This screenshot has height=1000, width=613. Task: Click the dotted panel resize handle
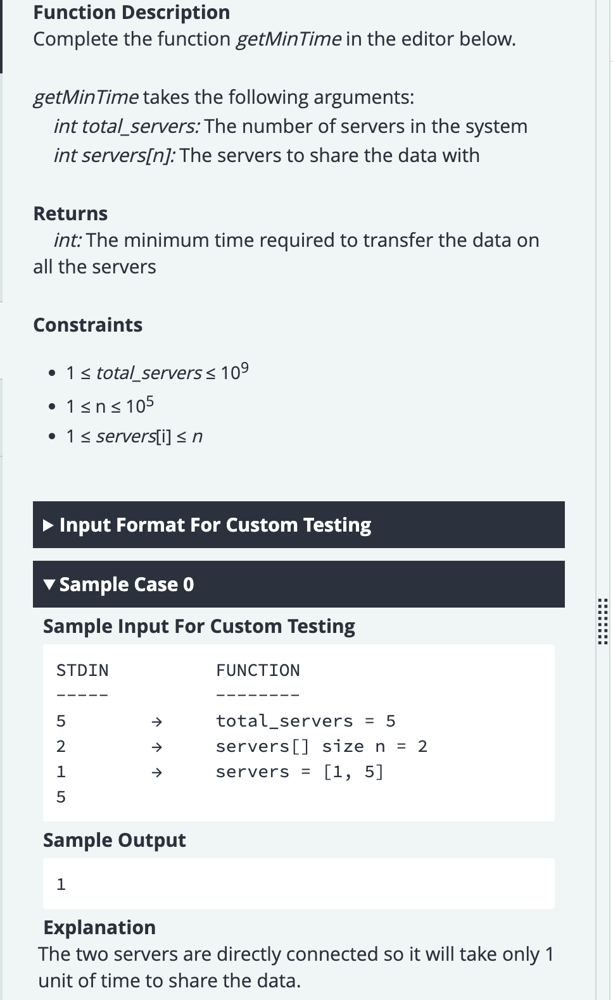601,622
